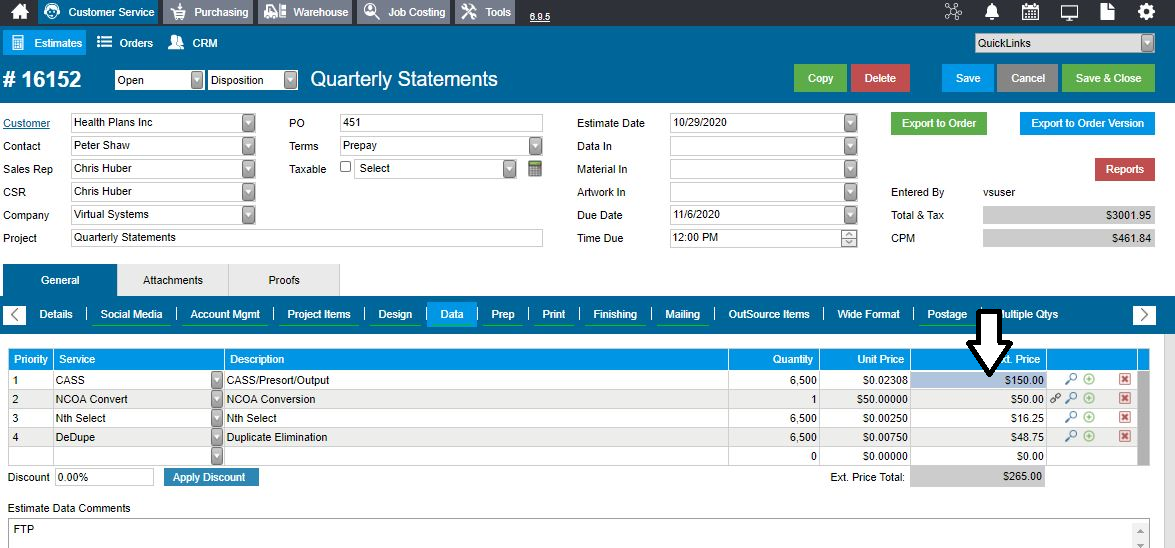This screenshot has height=548, width=1175.
Task: Open the calendar icon in top bar
Action: (1030, 12)
